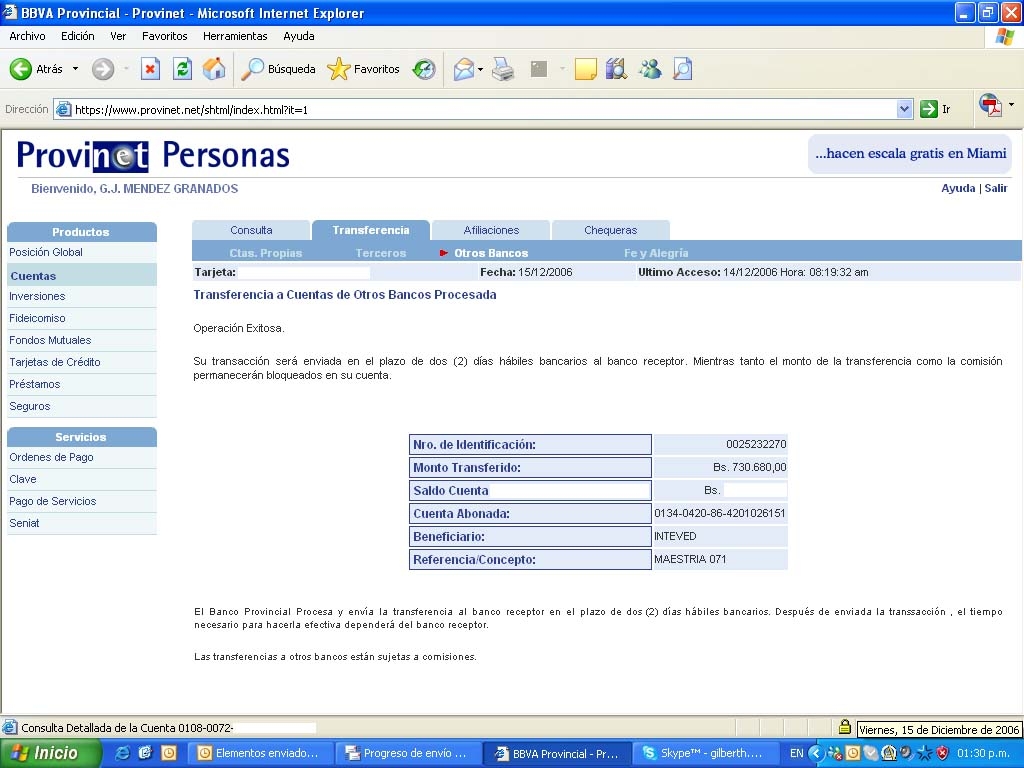
Task: Click the page magnifier toolbar icon
Action: (682, 69)
